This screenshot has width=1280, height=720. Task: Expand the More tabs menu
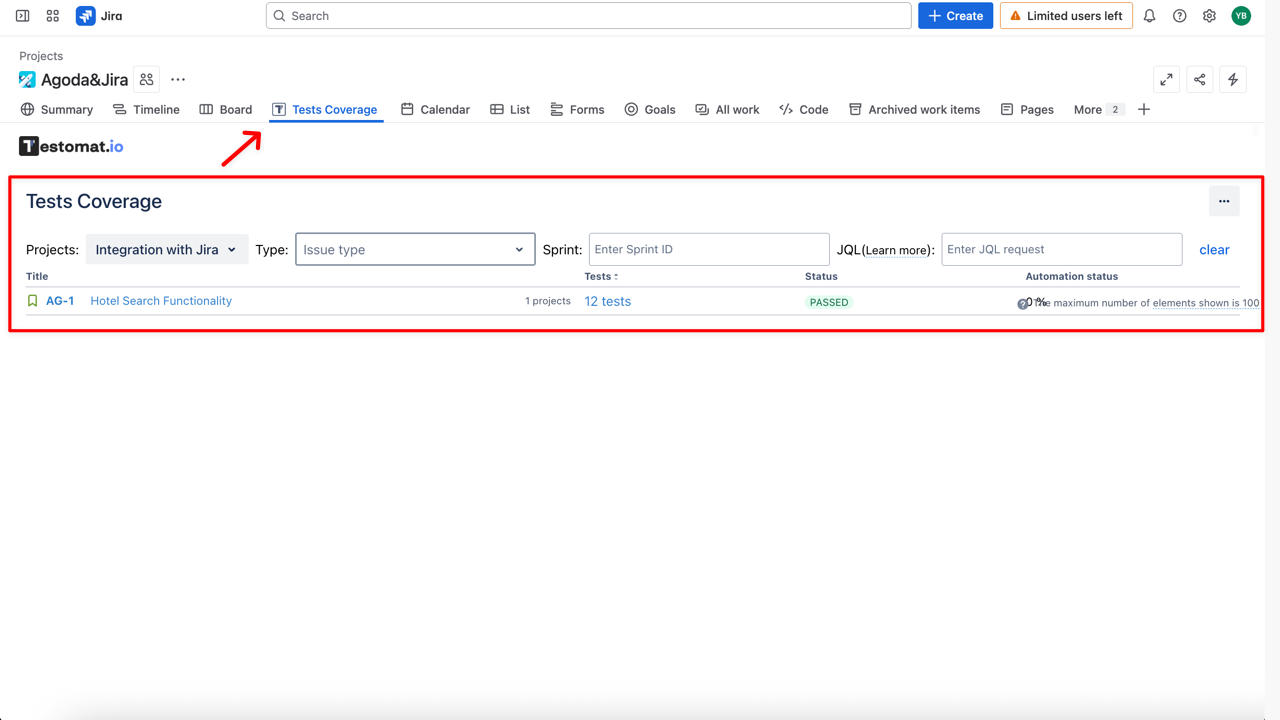pyautogui.click(x=1097, y=110)
